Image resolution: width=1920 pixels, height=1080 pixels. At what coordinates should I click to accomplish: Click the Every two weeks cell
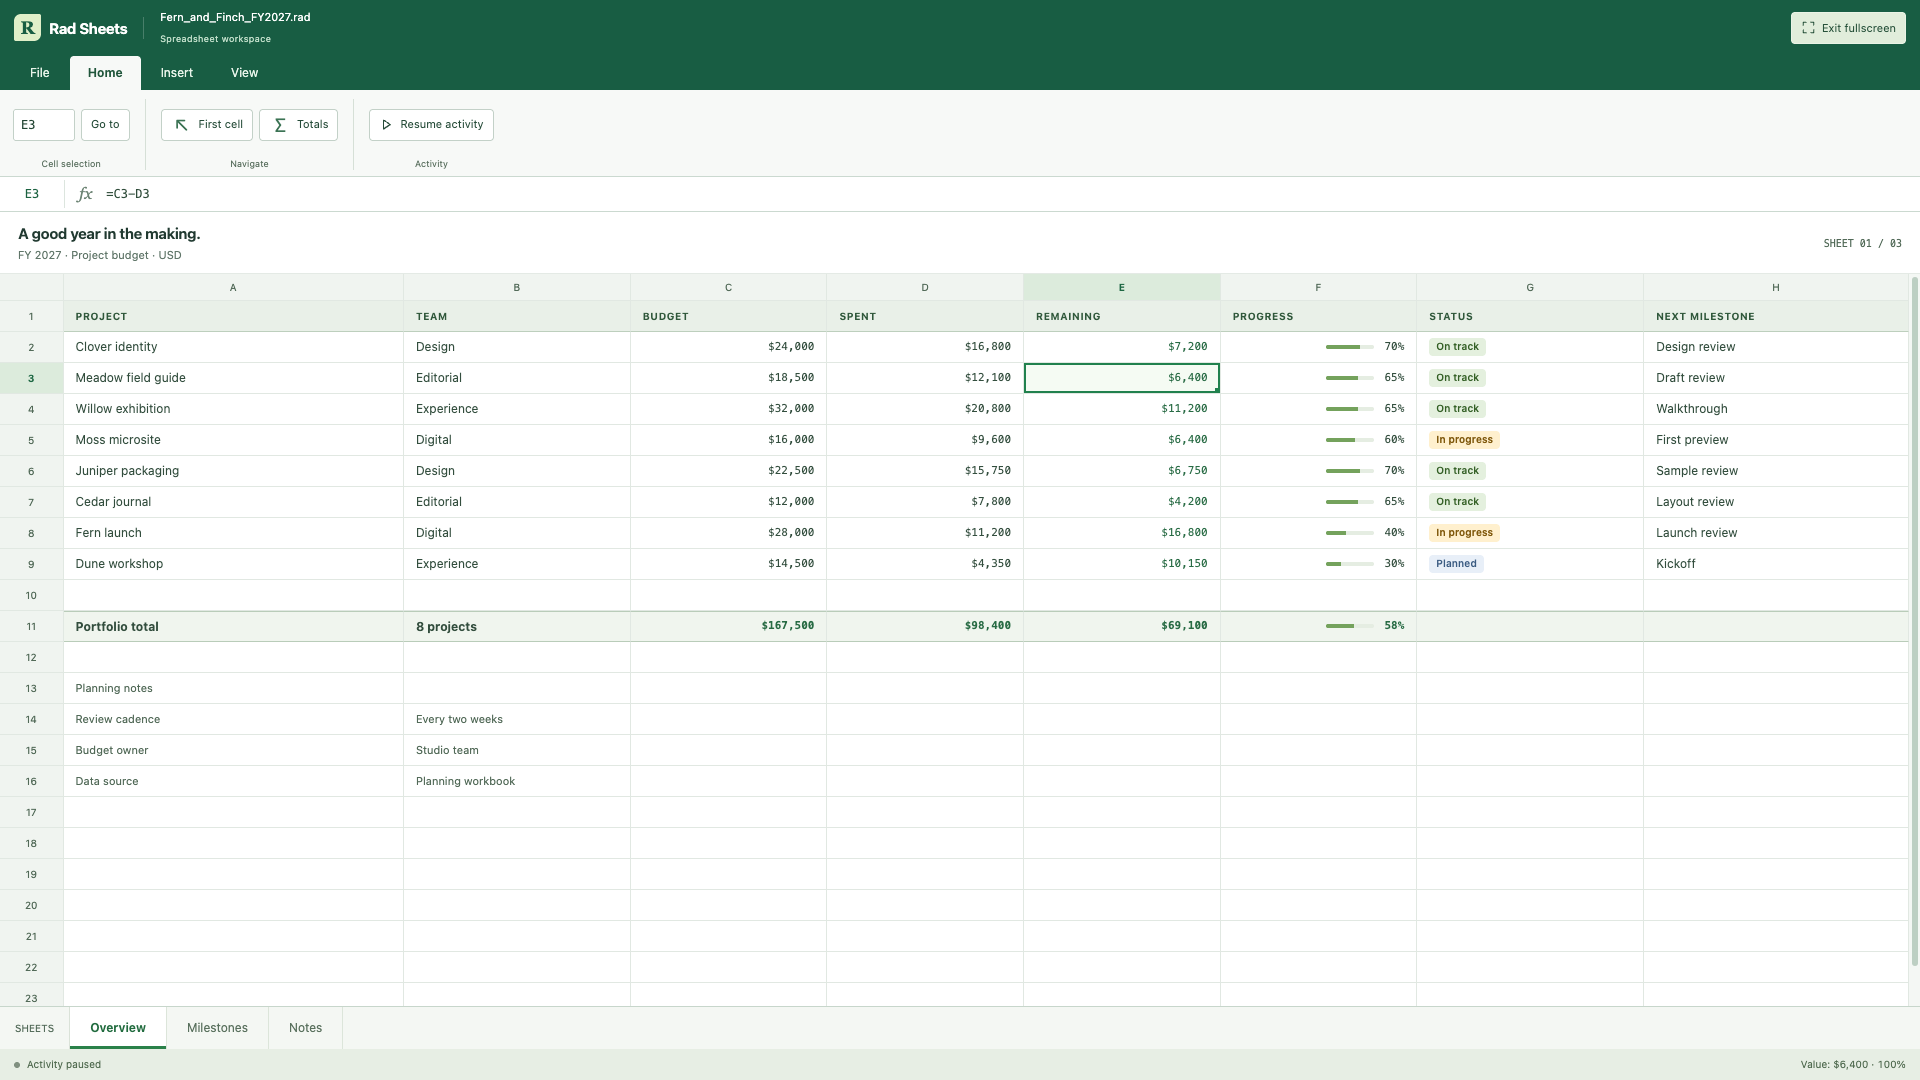pyautogui.click(x=517, y=719)
